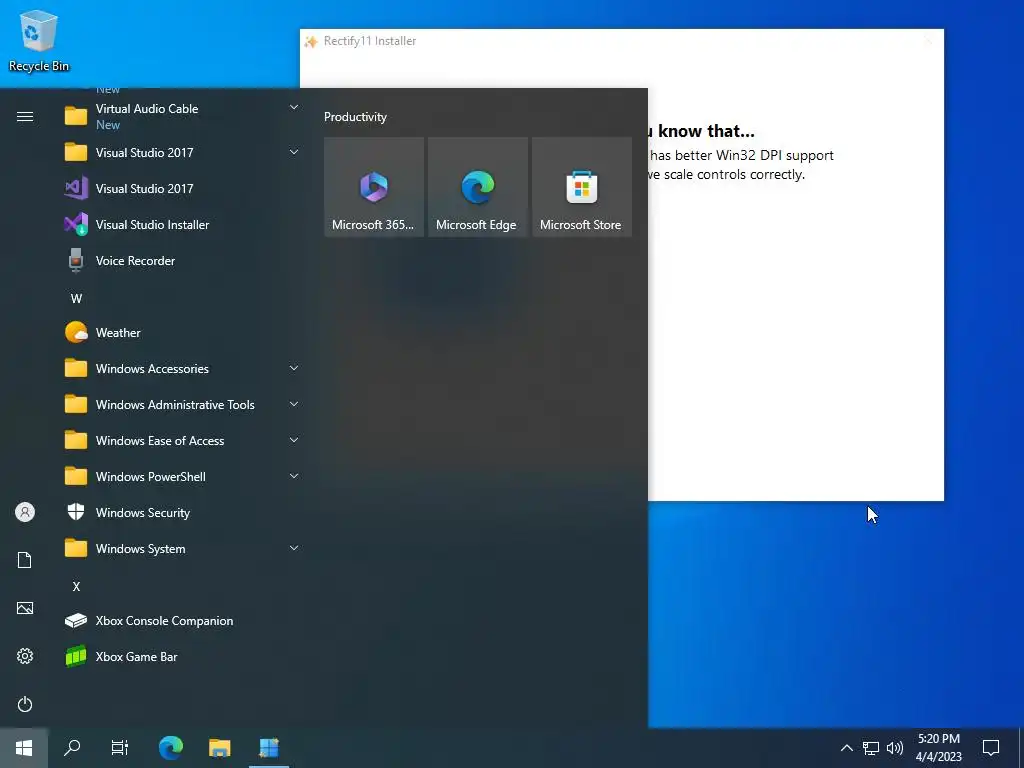
Task: Open the user account icon in Start sidebar
Action: 25,512
